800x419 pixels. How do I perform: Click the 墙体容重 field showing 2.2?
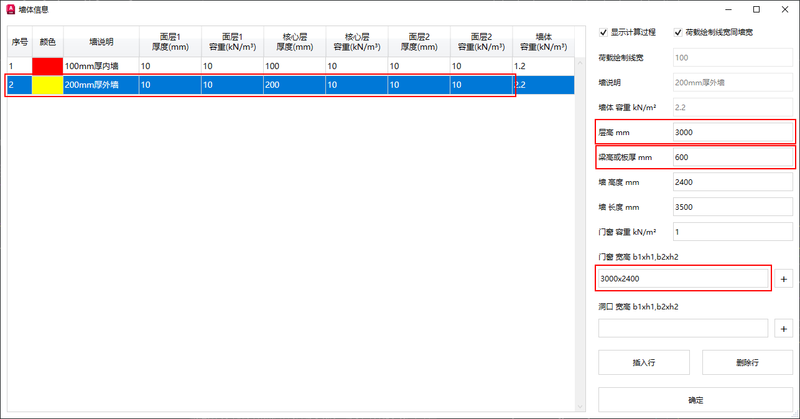pos(733,107)
